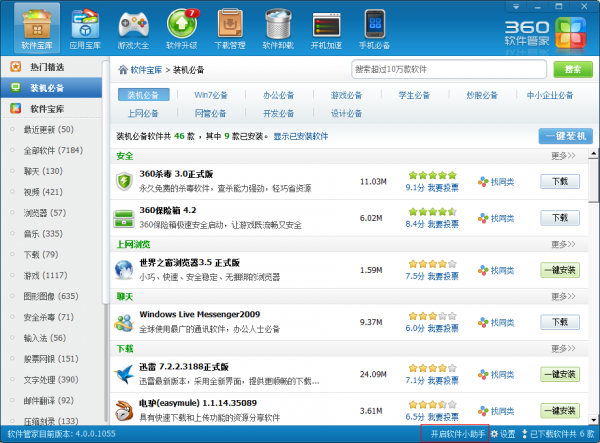
Task: Launch the 开机加速 tool icon
Action: (327, 28)
